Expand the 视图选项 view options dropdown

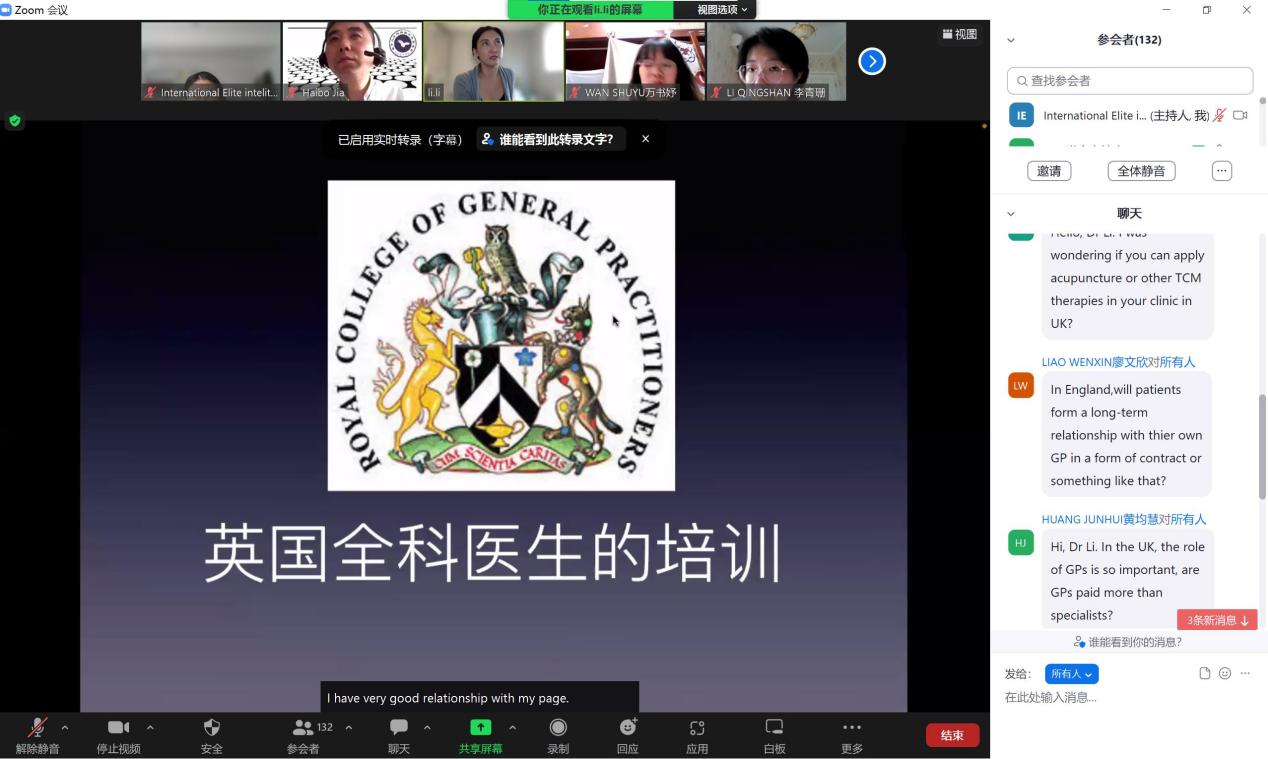pyautogui.click(x=722, y=9)
